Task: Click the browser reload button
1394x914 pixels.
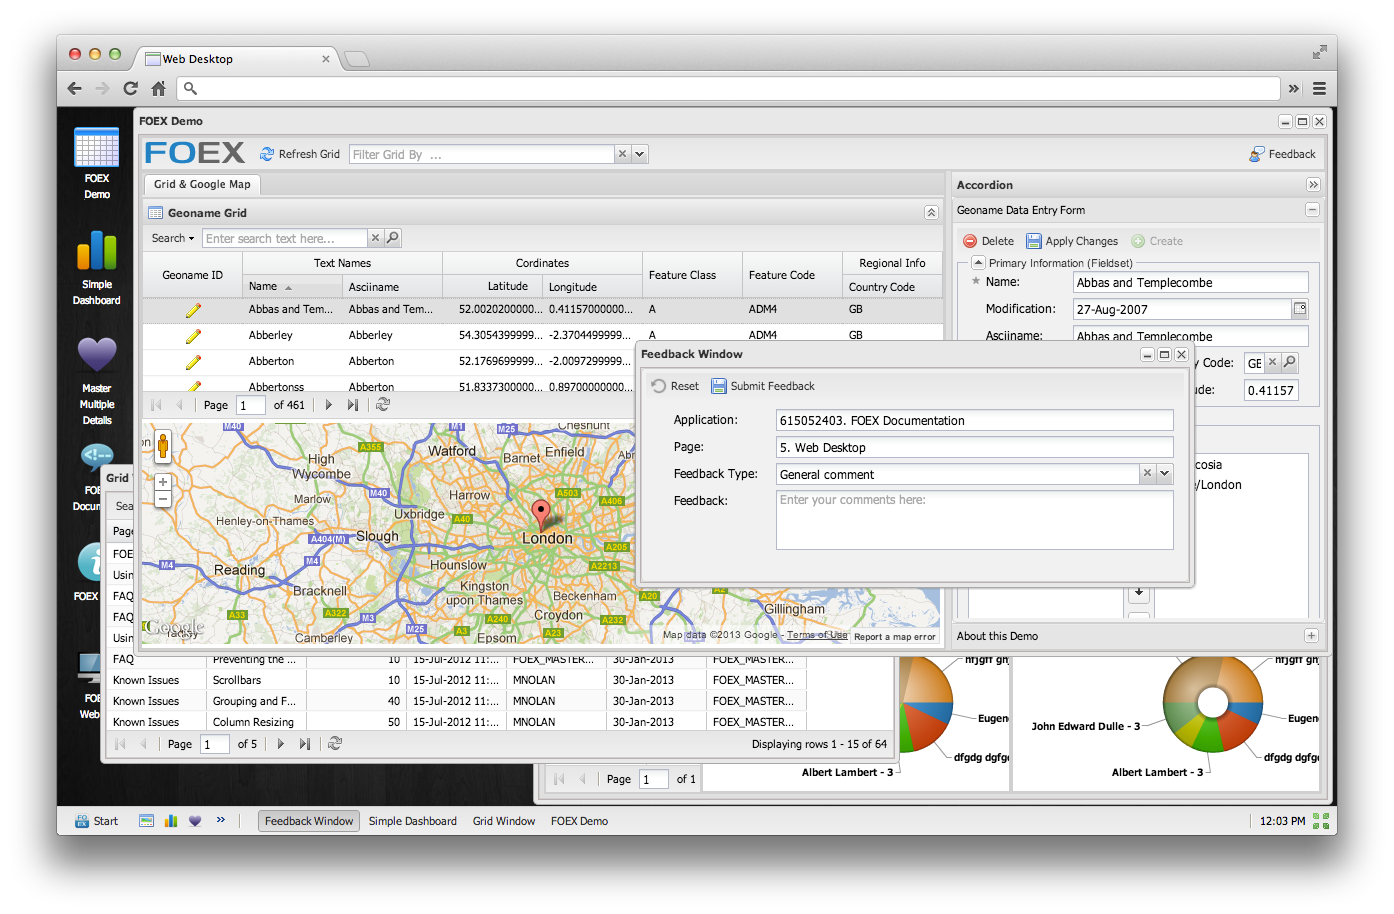Action: click(x=130, y=88)
